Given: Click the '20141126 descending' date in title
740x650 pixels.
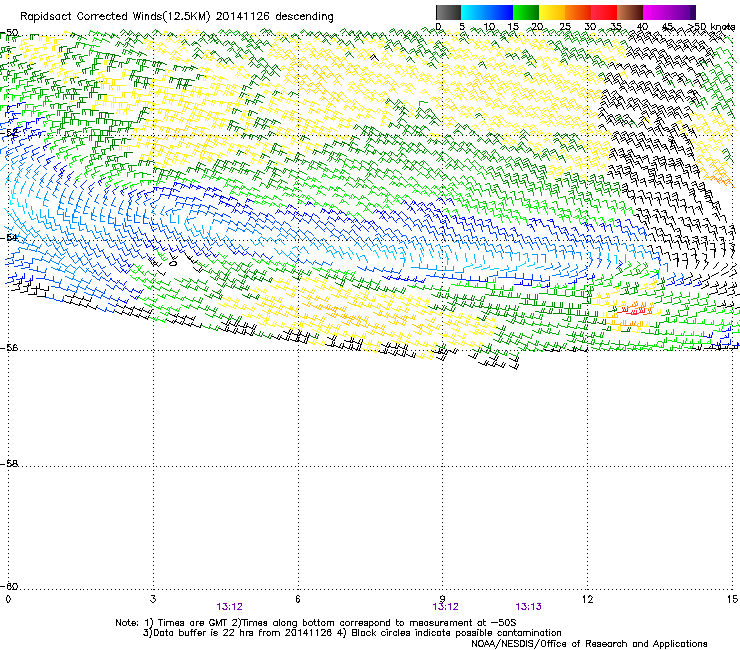Looking at the screenshot, I should [x=274, y=17].
